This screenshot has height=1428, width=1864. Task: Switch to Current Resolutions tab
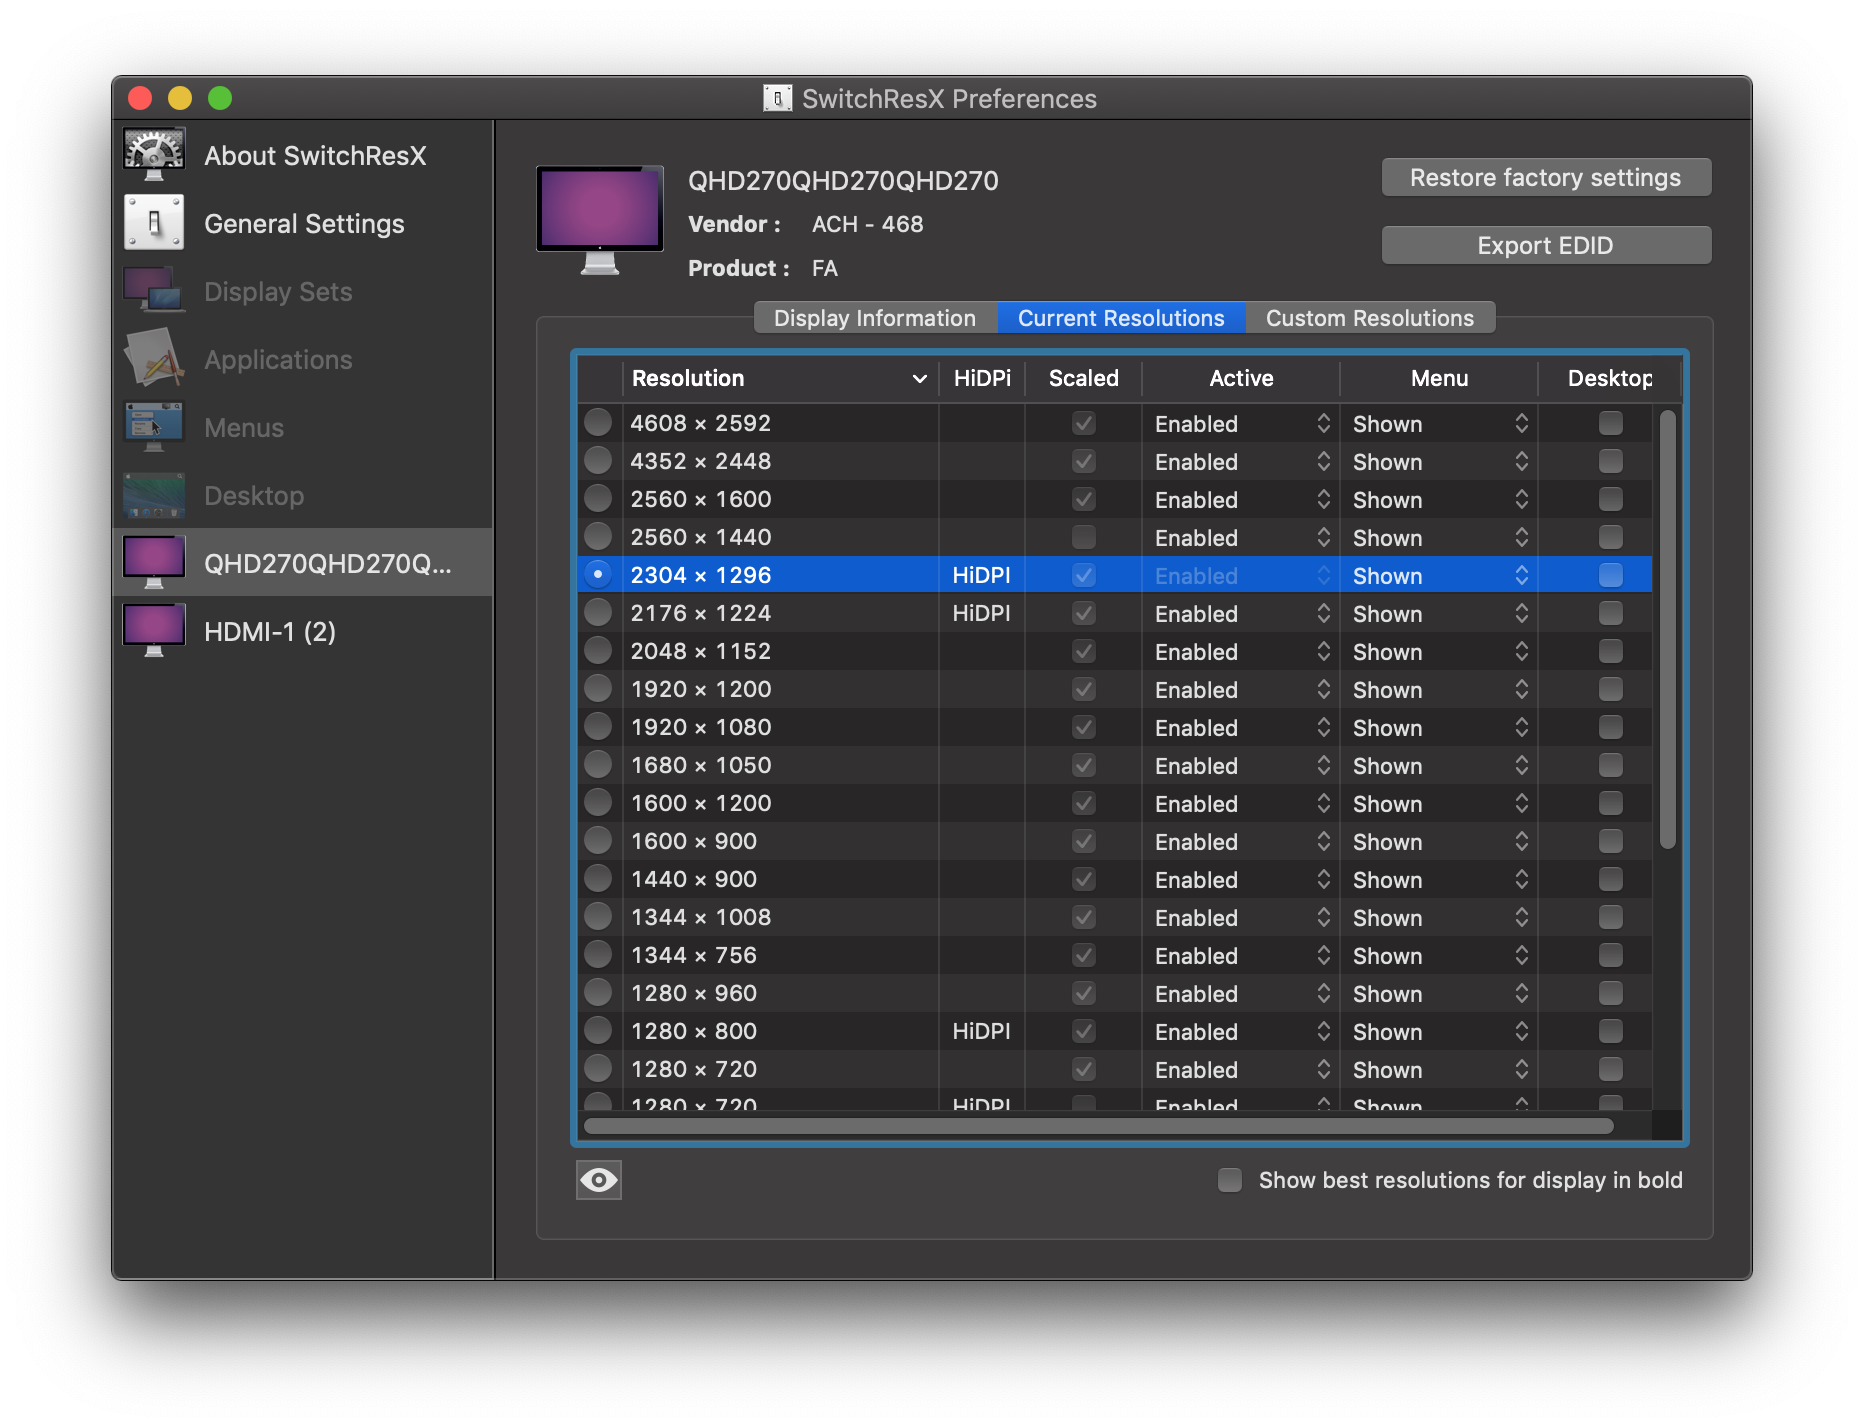pos(1121,318)
